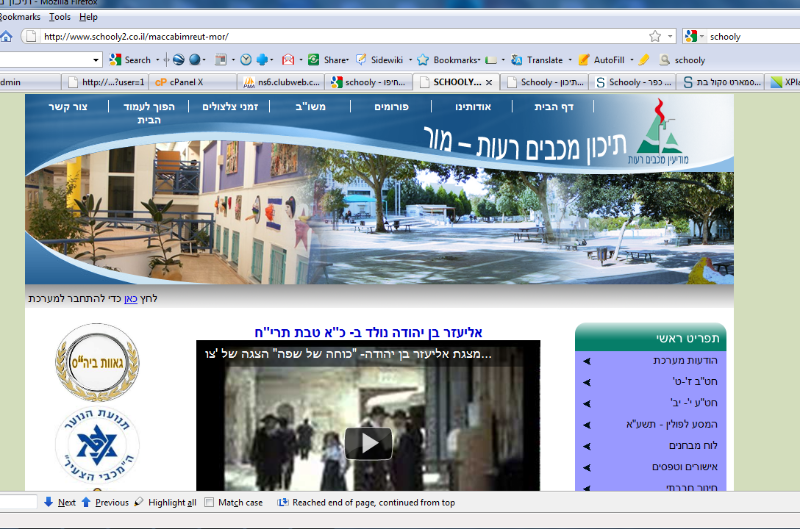Open the Gmail icon dropdown arrow
800x529 pixels.
coord(301,60)
